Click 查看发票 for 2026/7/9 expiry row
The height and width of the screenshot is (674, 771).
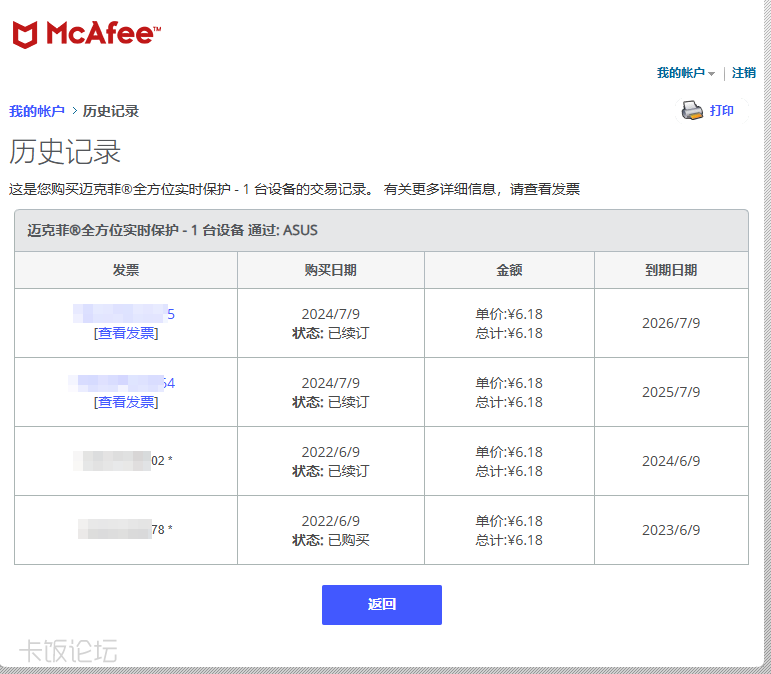point(126,333)
